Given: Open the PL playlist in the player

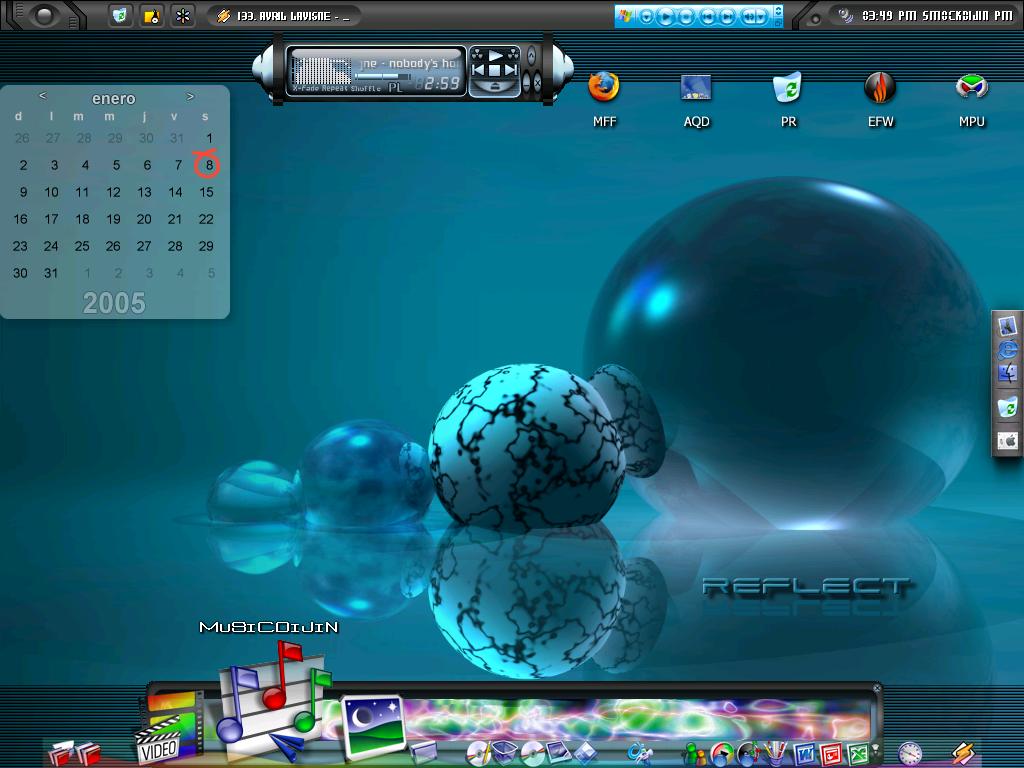Looking at the screenshot, I should (x=396, y=88).
